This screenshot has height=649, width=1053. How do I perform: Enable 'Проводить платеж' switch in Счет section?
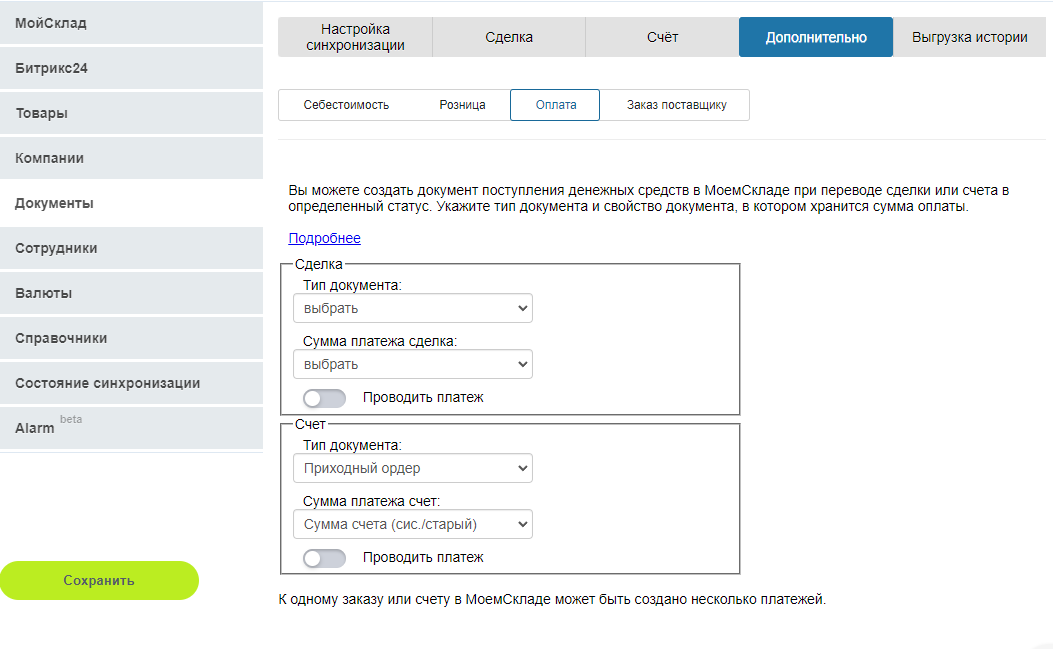[x=325, y=558]
